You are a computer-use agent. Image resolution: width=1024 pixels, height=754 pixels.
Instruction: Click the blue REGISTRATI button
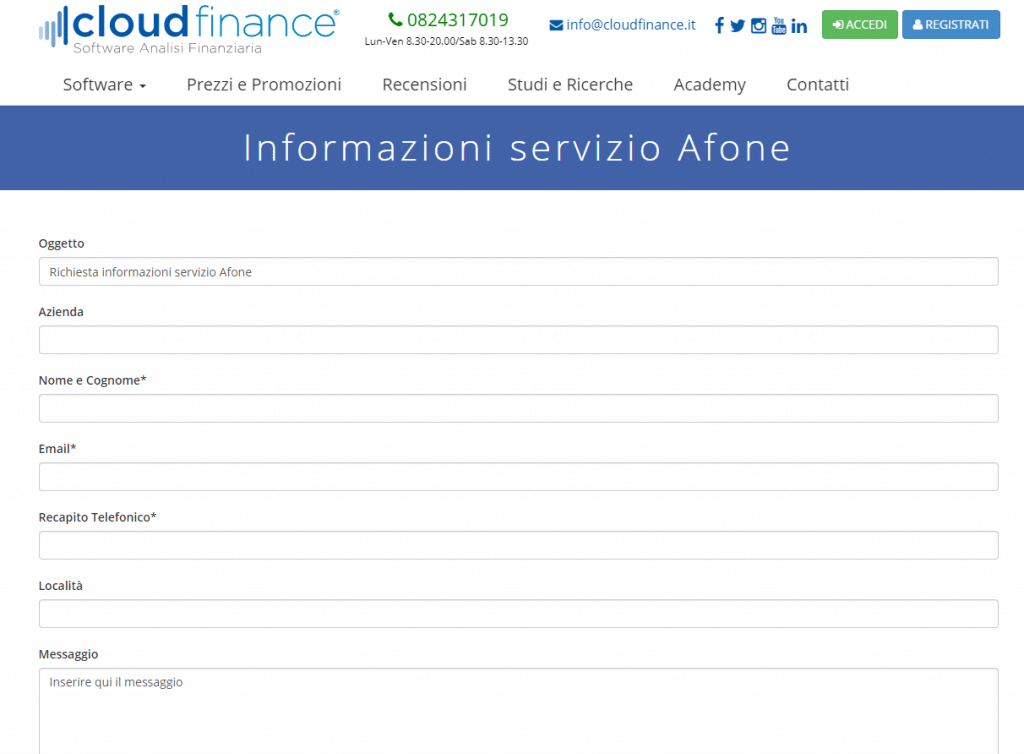(951, 25)
